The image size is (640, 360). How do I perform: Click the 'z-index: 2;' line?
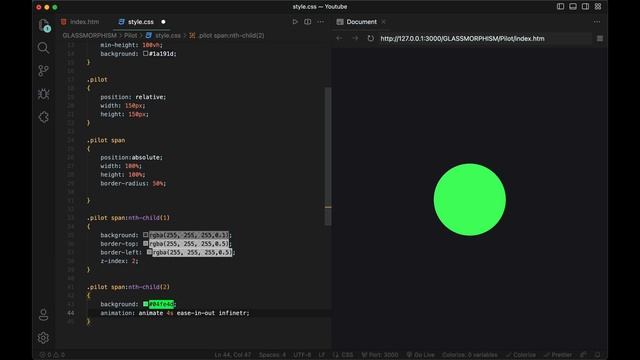119,261
